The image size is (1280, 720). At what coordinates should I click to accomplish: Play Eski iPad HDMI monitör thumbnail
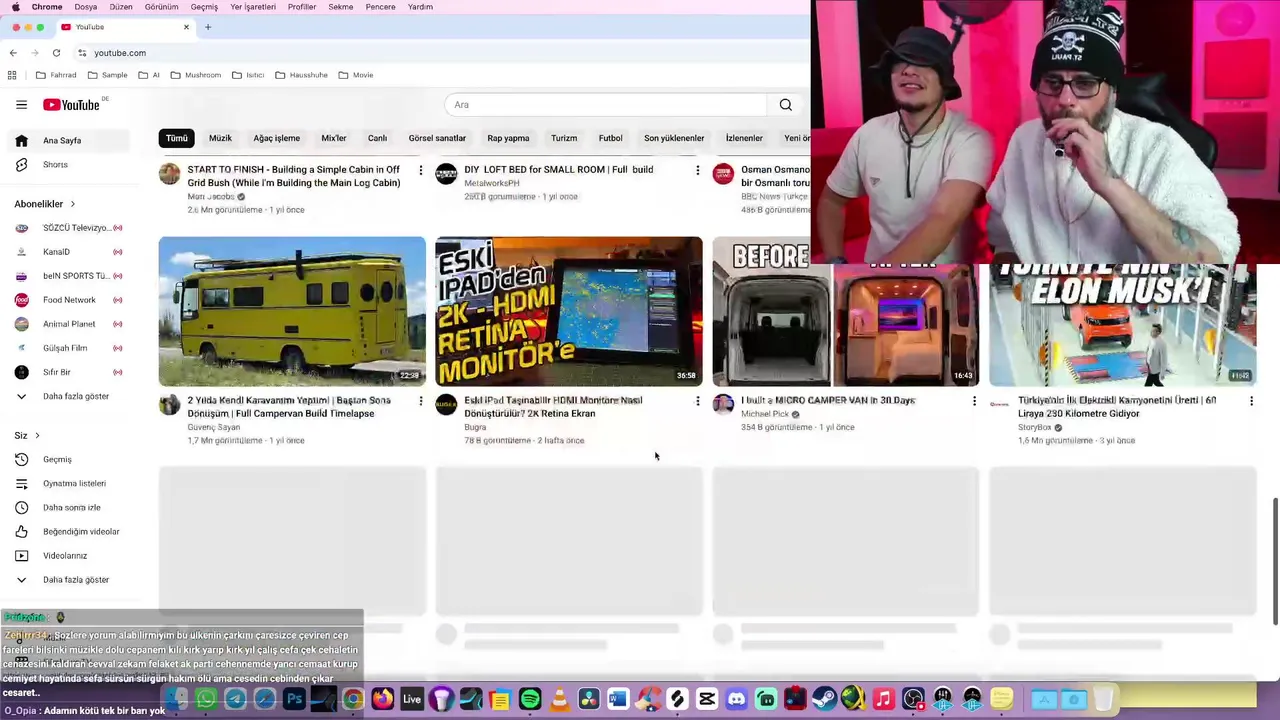click(569, 311)
